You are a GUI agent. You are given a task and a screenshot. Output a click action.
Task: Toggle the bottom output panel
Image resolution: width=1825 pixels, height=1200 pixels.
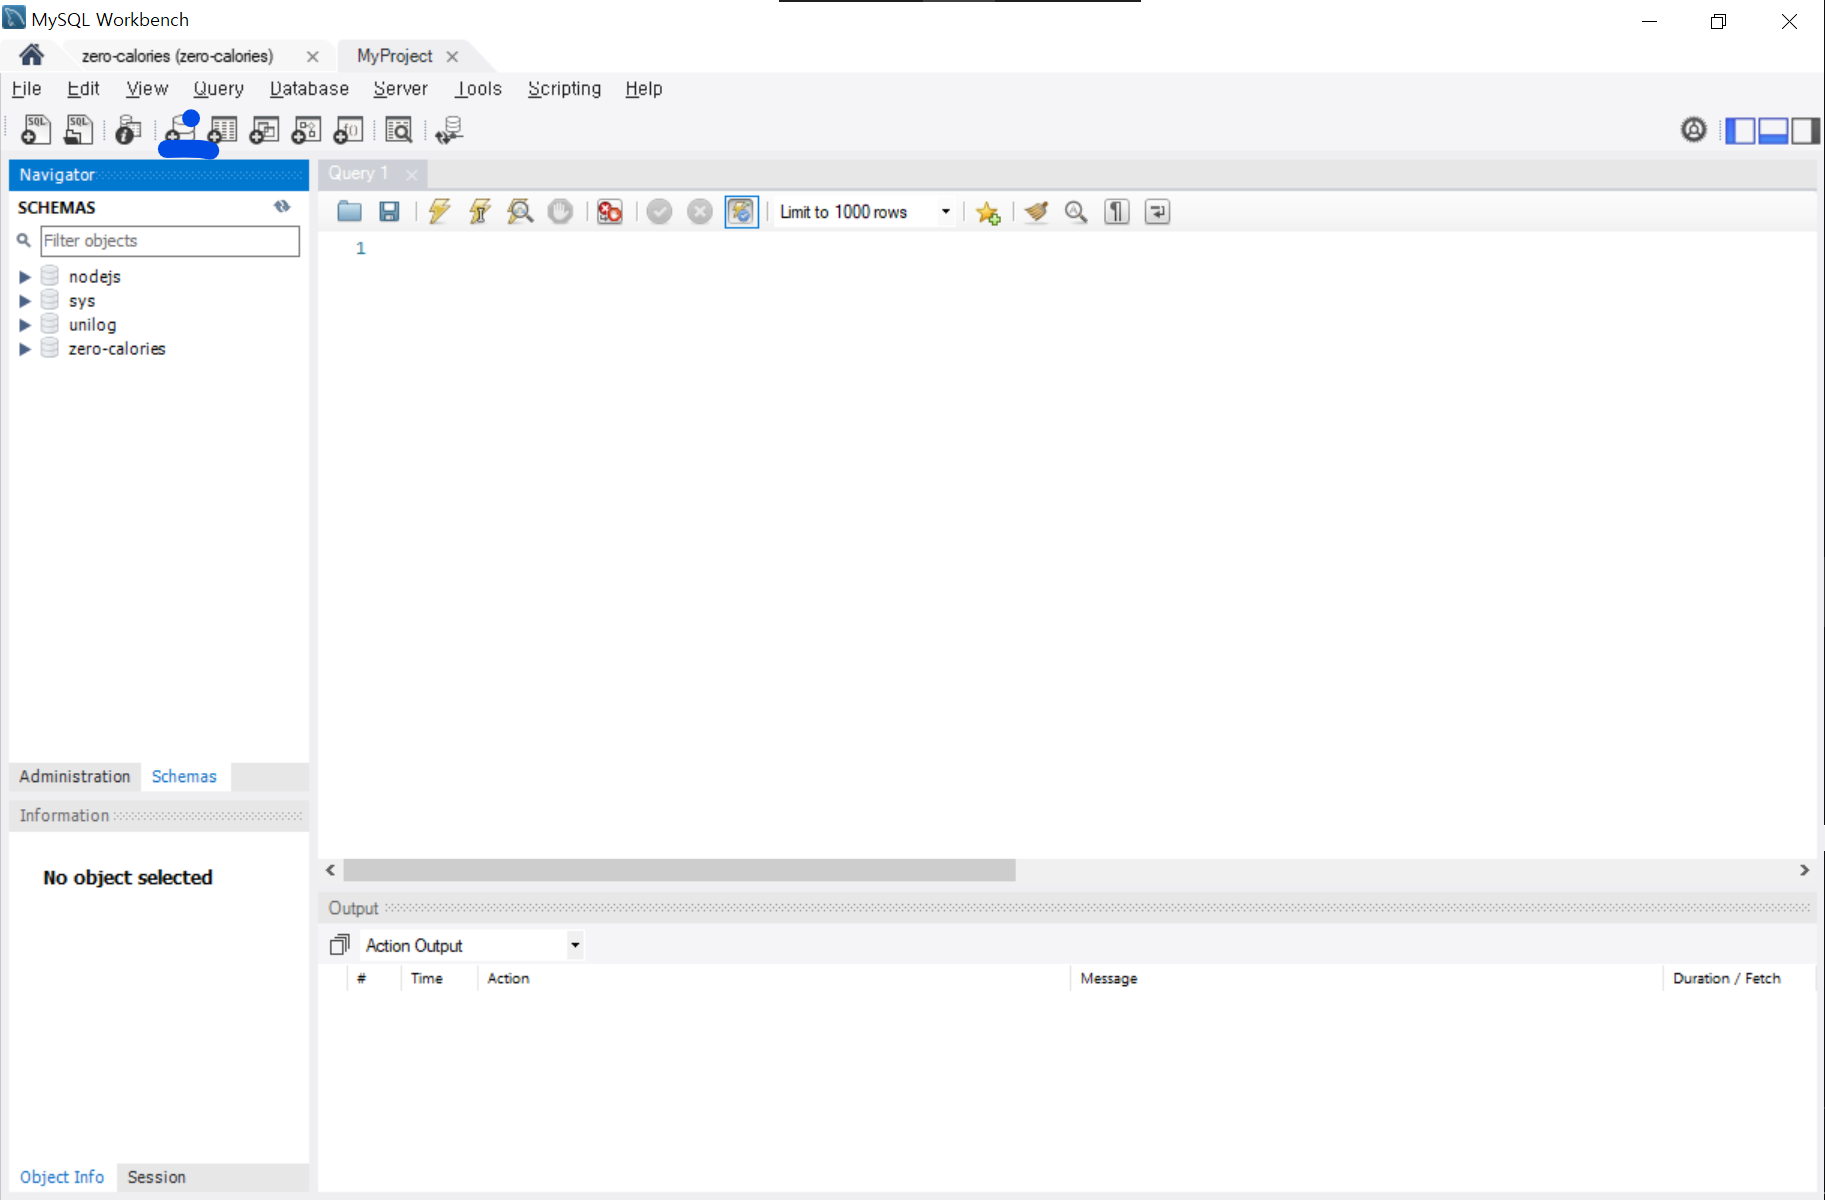click(x=1773, y=130)
